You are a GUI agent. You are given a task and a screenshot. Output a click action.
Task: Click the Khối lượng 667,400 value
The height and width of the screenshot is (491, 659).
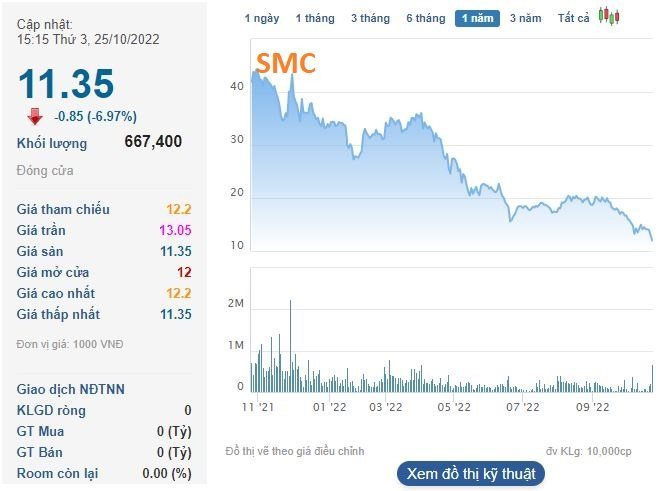pyautogui.click(x=153, y=142)
